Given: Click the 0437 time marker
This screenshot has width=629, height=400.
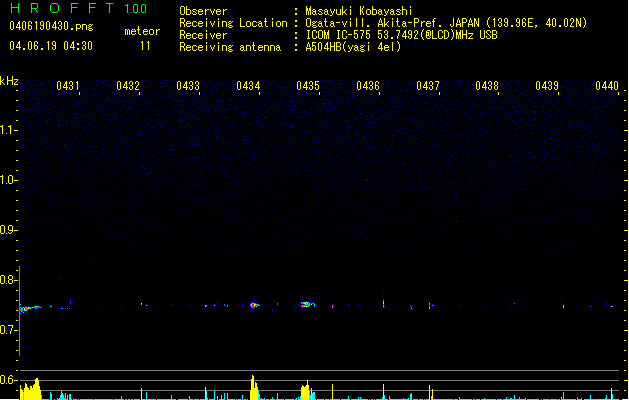Looking at the screenshot, I should 428,86.
